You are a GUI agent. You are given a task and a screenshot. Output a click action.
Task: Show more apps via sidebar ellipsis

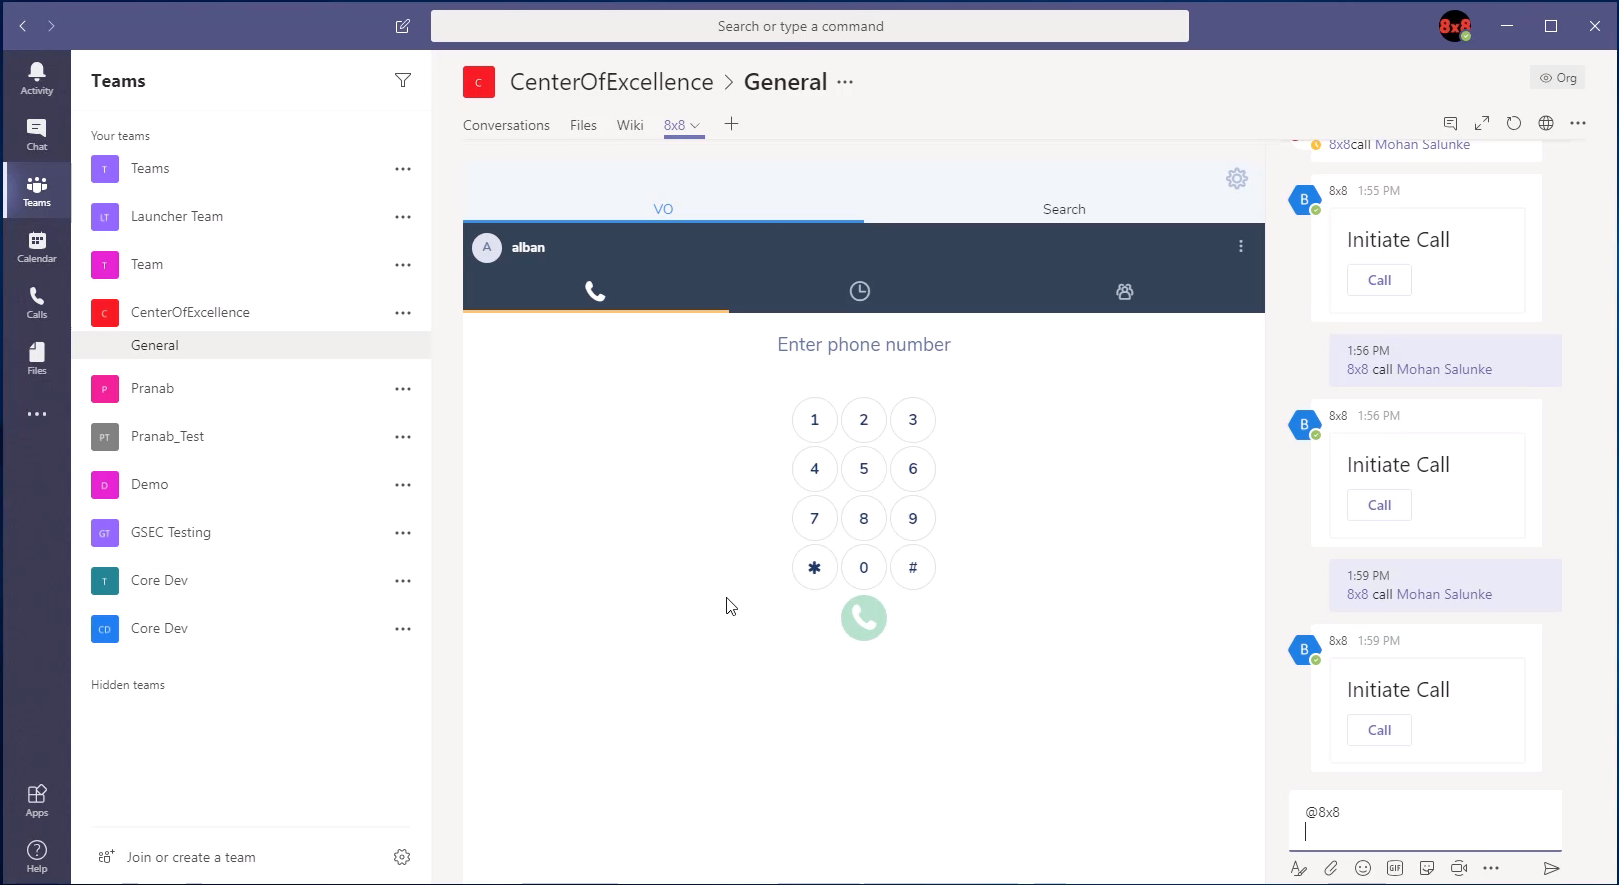(x=37, y=414)
